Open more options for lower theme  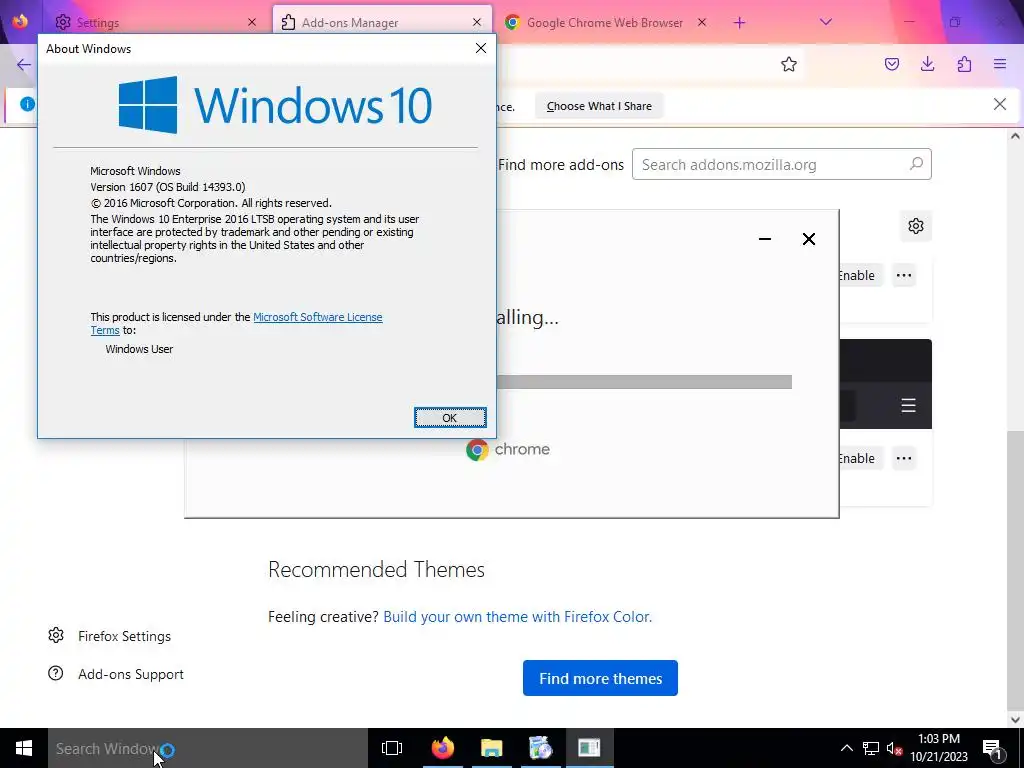904,458
